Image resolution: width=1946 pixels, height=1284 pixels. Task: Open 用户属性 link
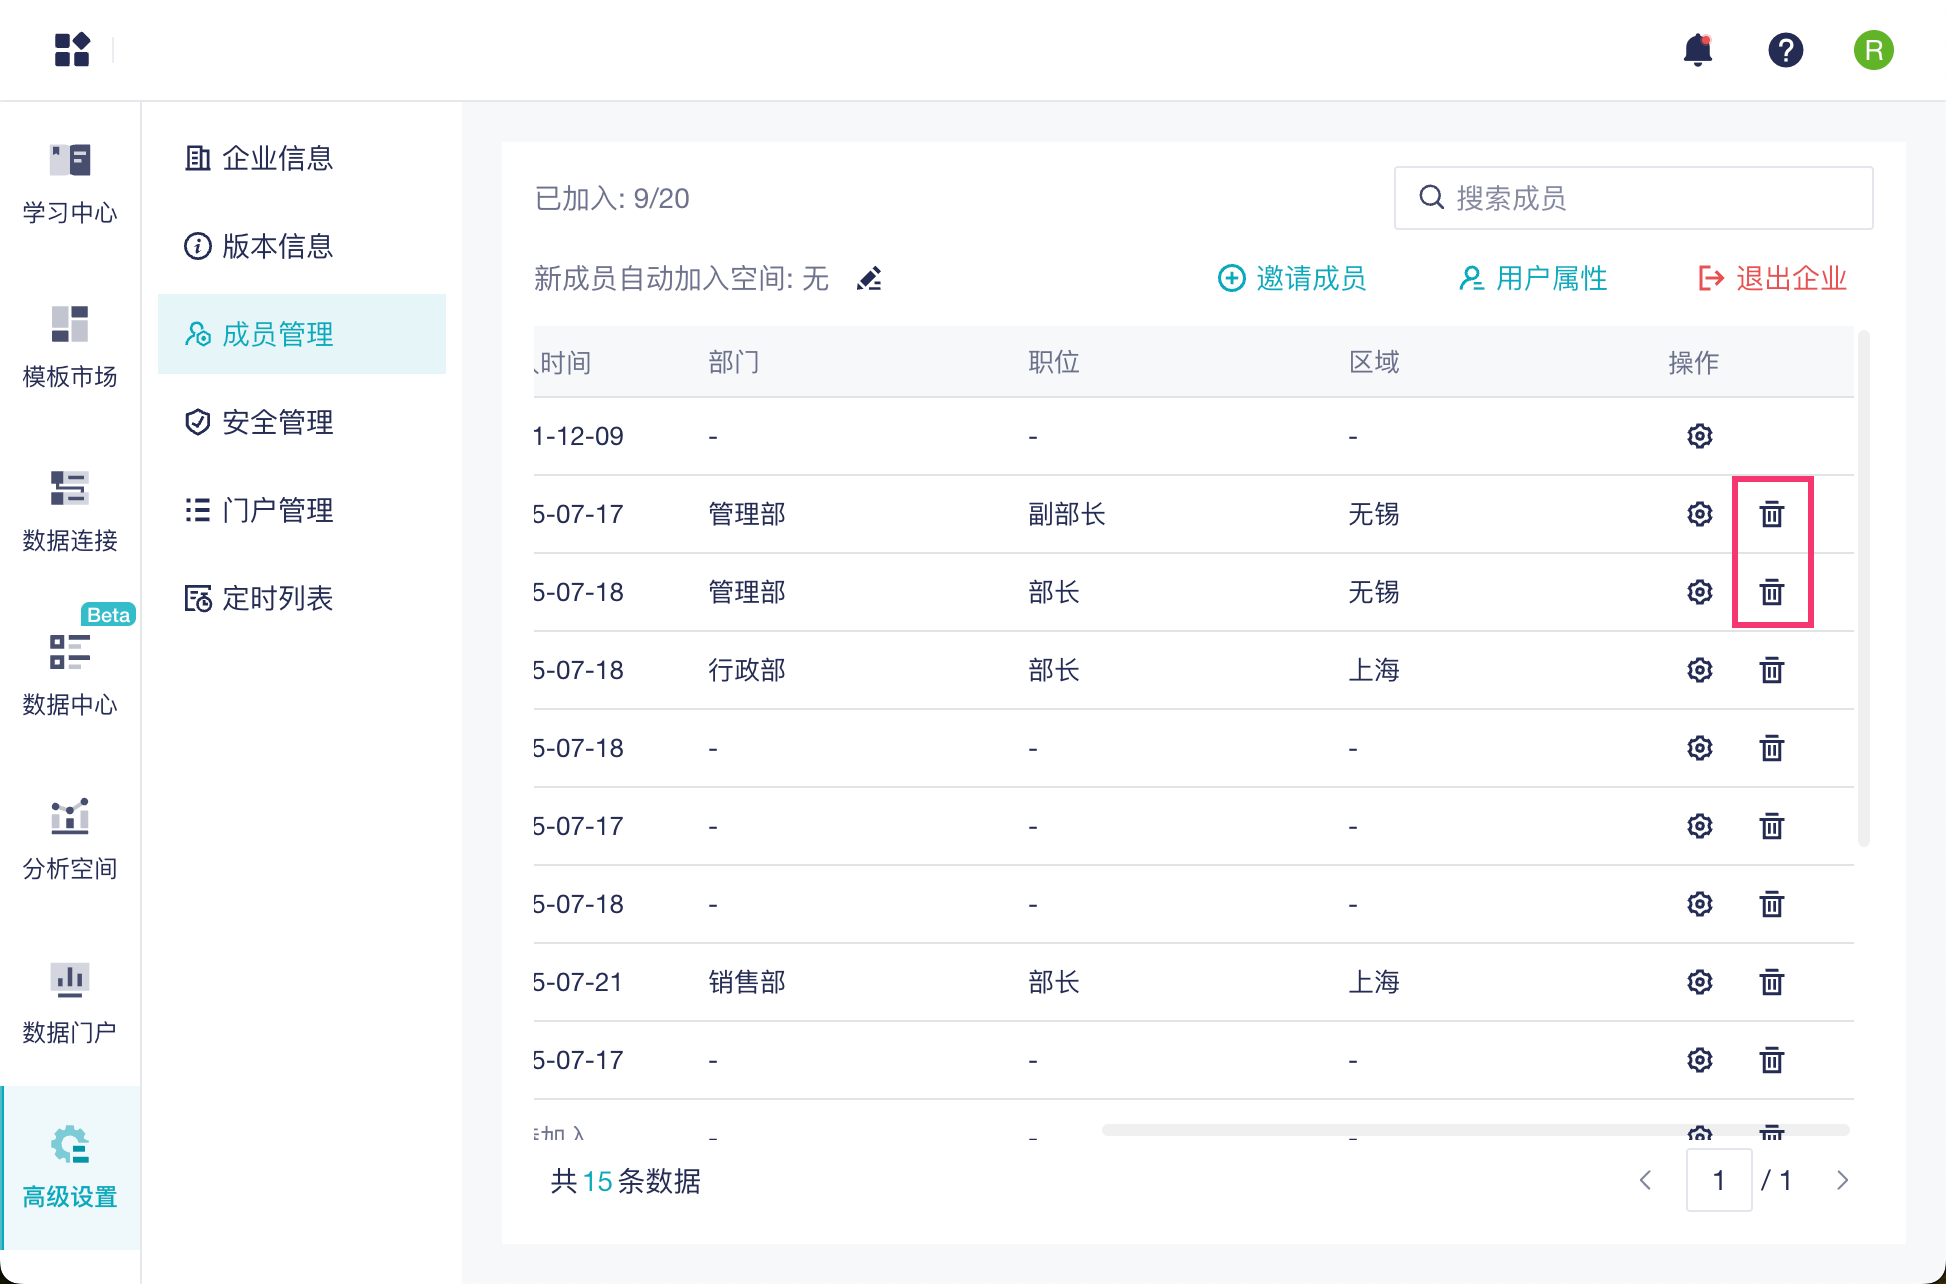[1533, 279]
